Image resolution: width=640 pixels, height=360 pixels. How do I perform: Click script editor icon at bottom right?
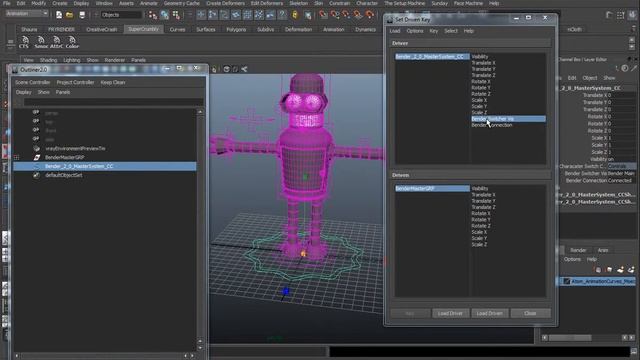coord(634,351)
